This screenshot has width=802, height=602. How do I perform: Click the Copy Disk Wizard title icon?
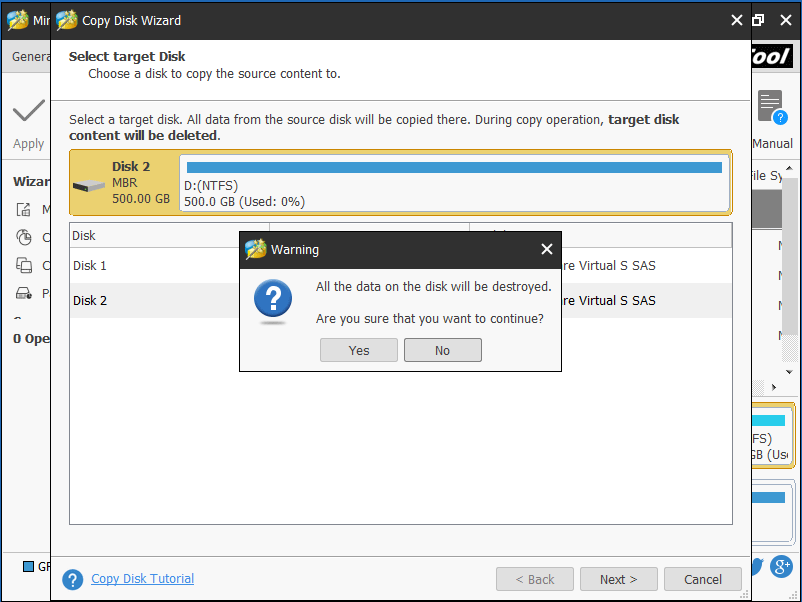coord(66,20)
